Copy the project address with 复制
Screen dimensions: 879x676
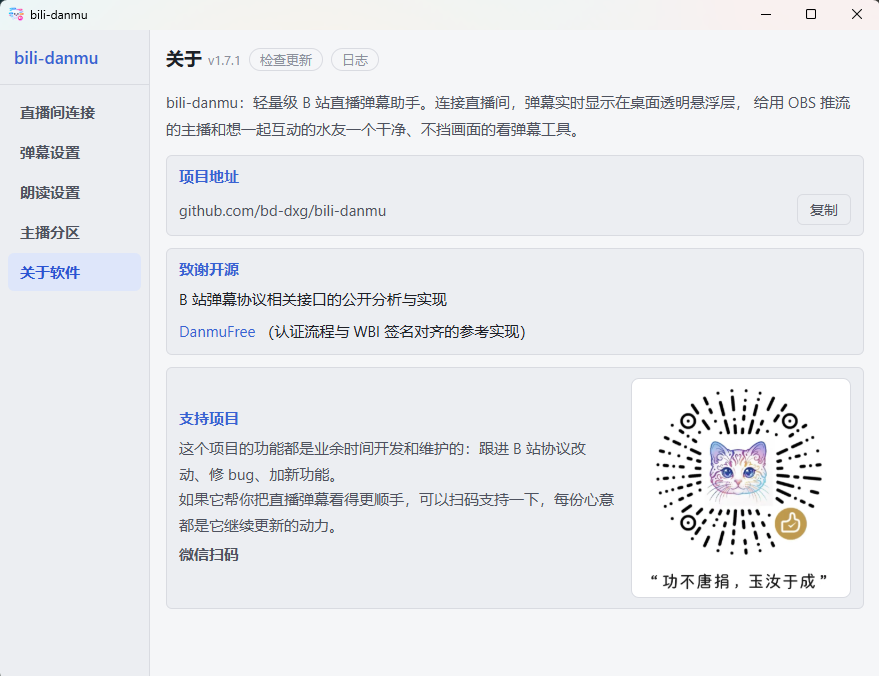824,210
